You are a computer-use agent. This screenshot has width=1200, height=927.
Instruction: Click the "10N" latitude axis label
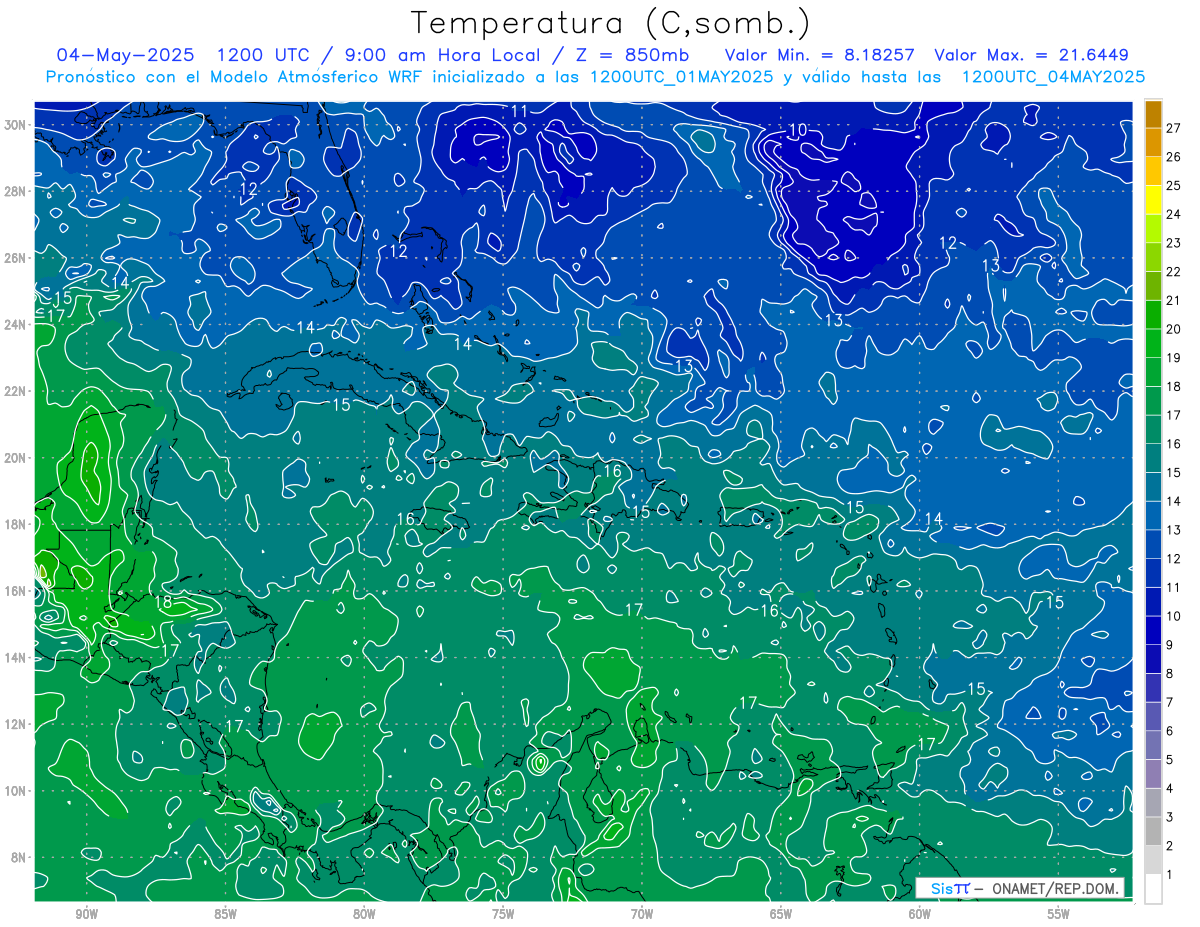15,790
